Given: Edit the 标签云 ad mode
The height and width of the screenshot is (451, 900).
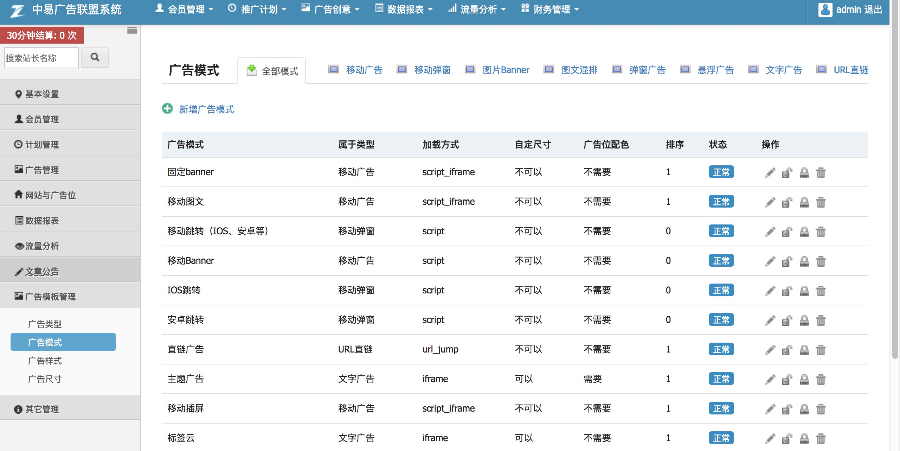Looking at the screenshot, I should pos(770,438).
